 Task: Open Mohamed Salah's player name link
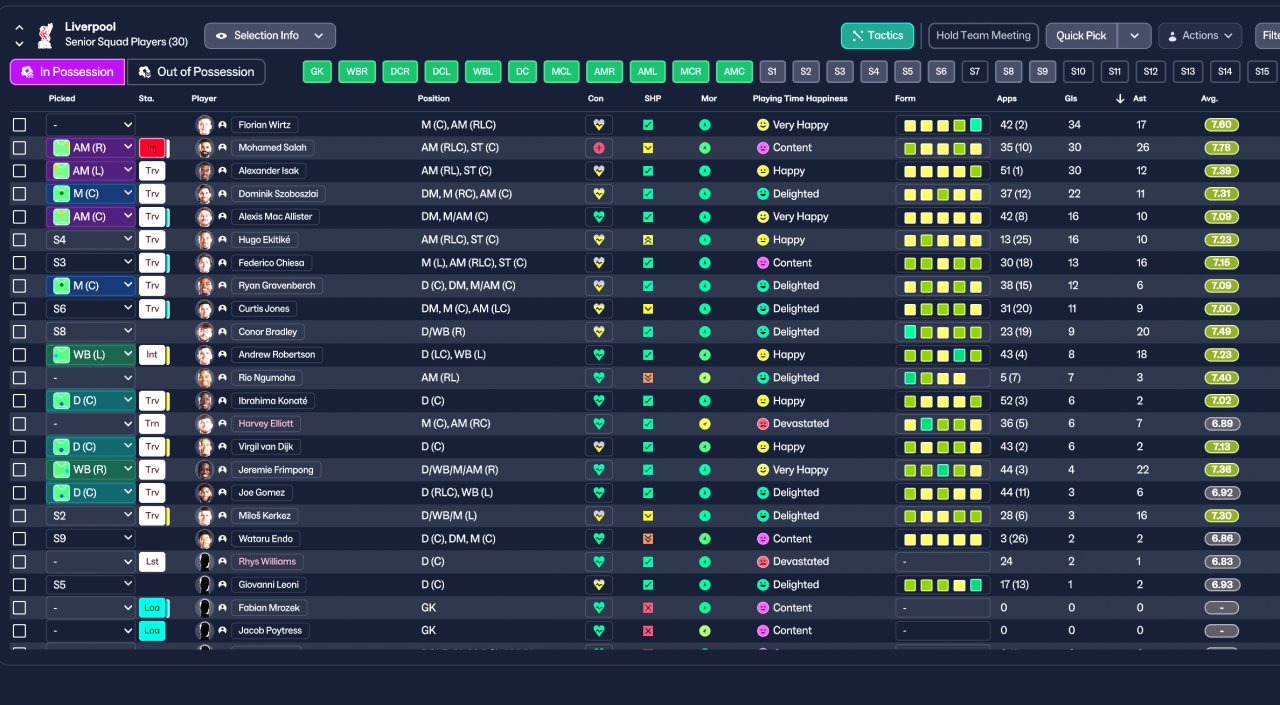273,148
